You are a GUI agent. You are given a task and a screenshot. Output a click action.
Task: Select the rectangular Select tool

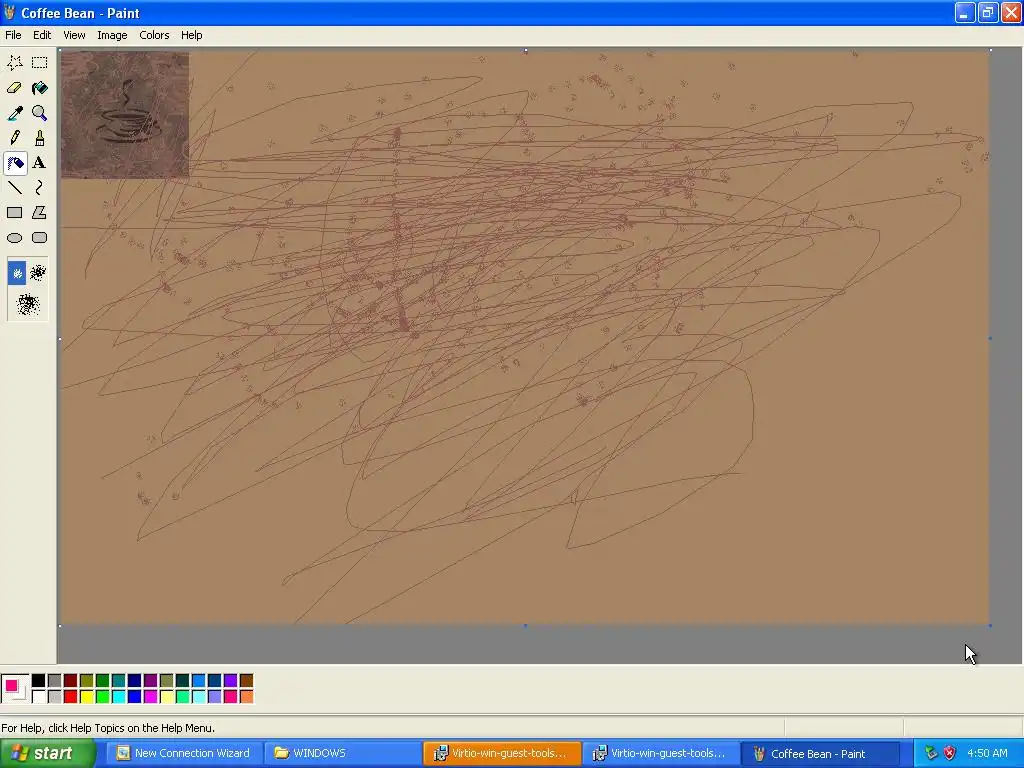(40, 63)
